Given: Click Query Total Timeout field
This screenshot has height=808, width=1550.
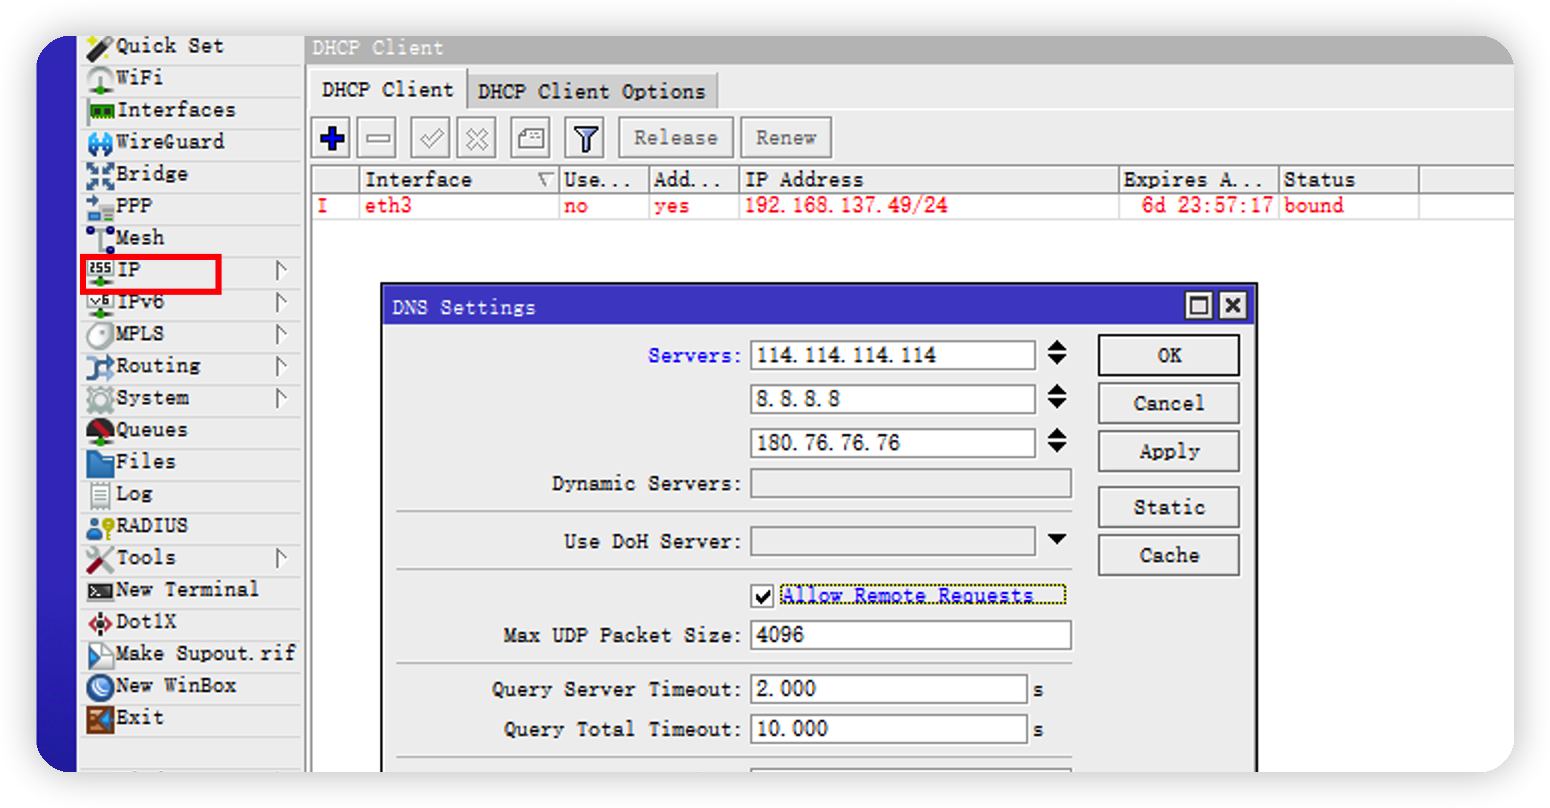Looking at the screenshot, I should point(889,729).
